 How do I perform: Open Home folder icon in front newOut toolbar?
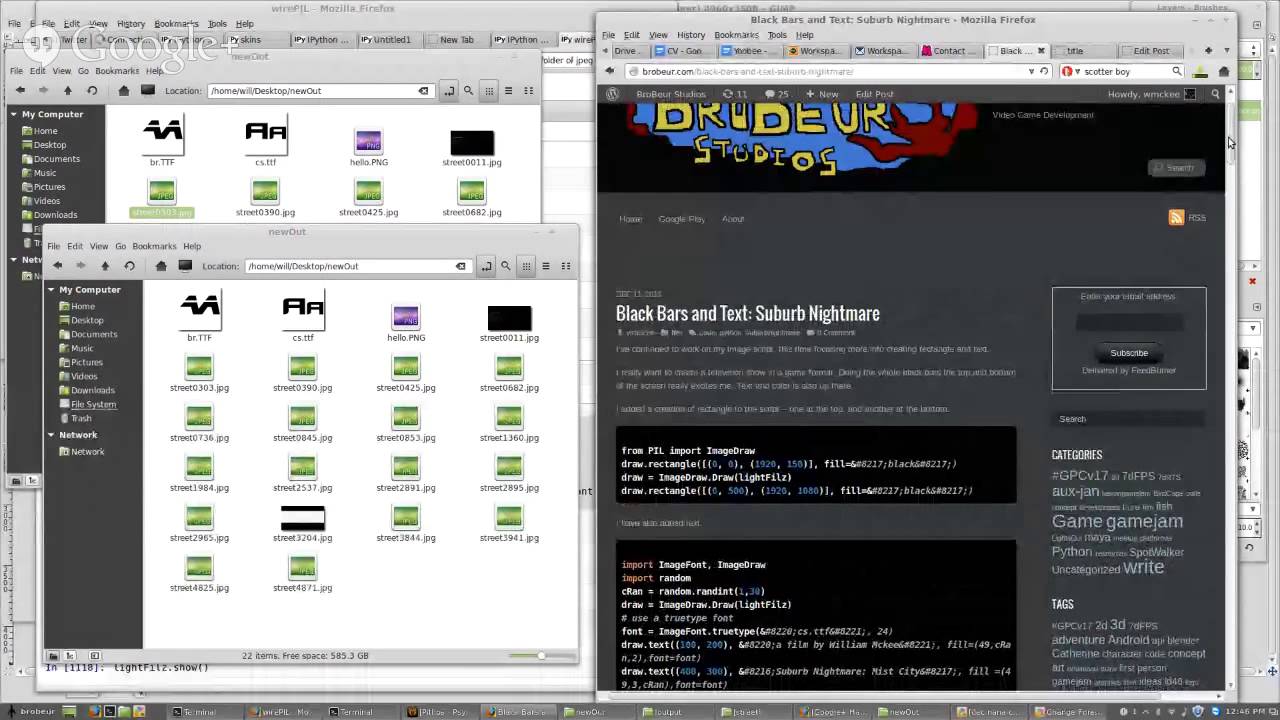[x=161, y=266]
